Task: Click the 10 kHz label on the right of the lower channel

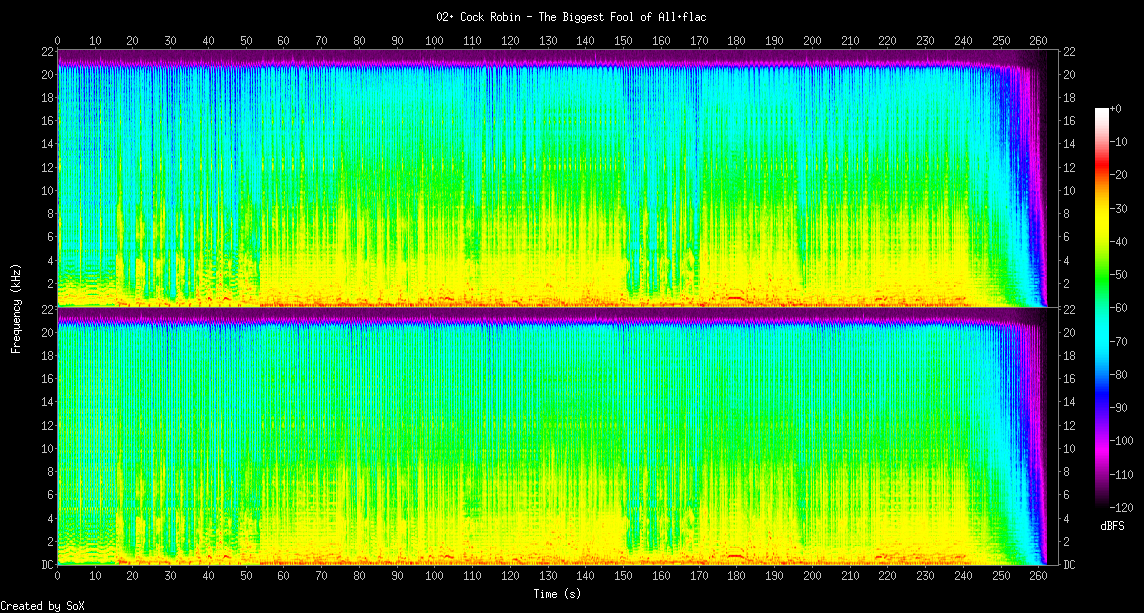Action: (1068, 449)
